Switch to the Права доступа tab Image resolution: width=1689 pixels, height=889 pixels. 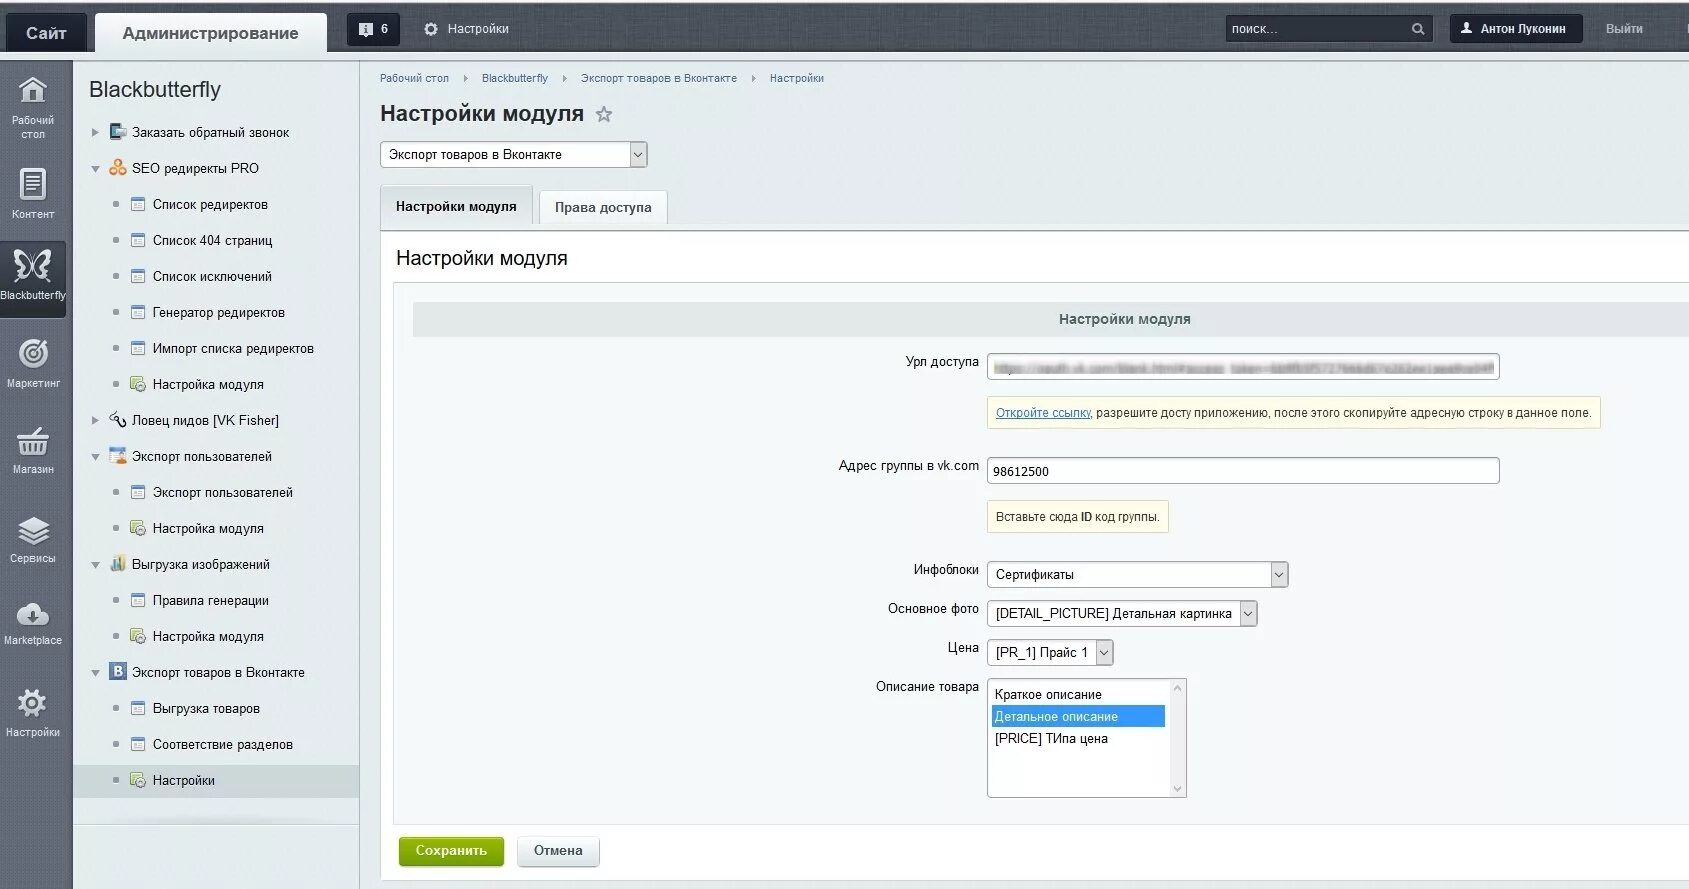pyautogui.click(x=603, y=207)
